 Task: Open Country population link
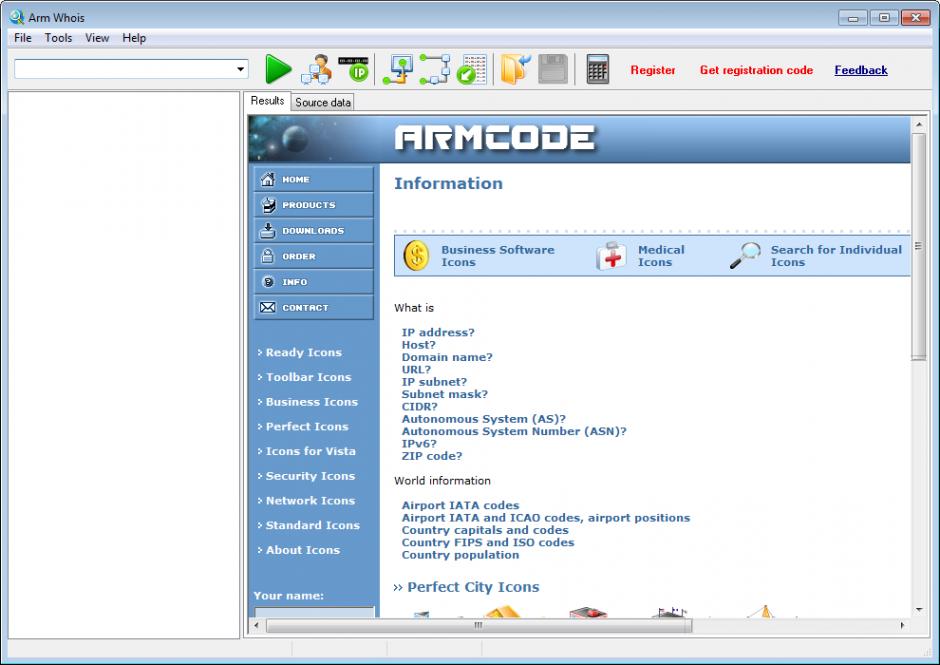click(x=460, y=555)
